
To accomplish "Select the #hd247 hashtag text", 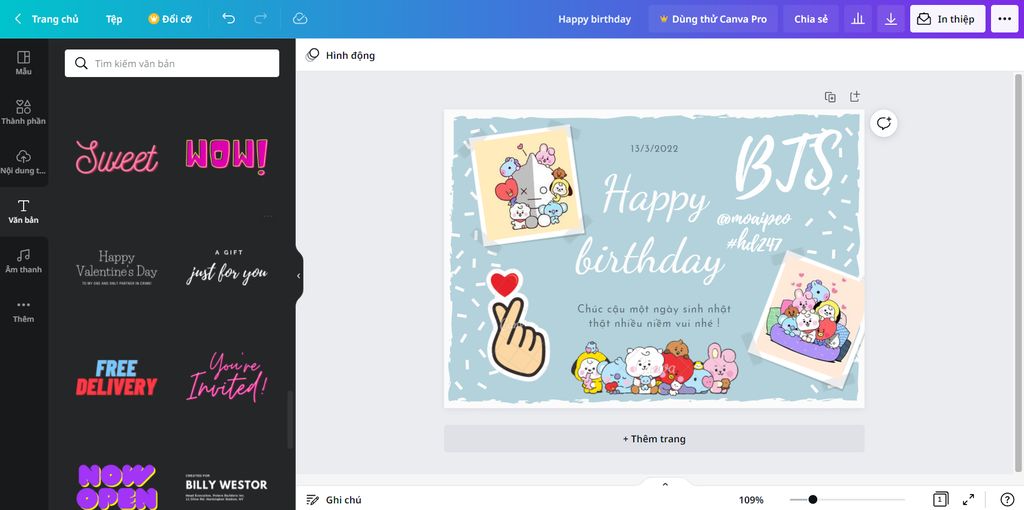I will [x=754, y=244].
